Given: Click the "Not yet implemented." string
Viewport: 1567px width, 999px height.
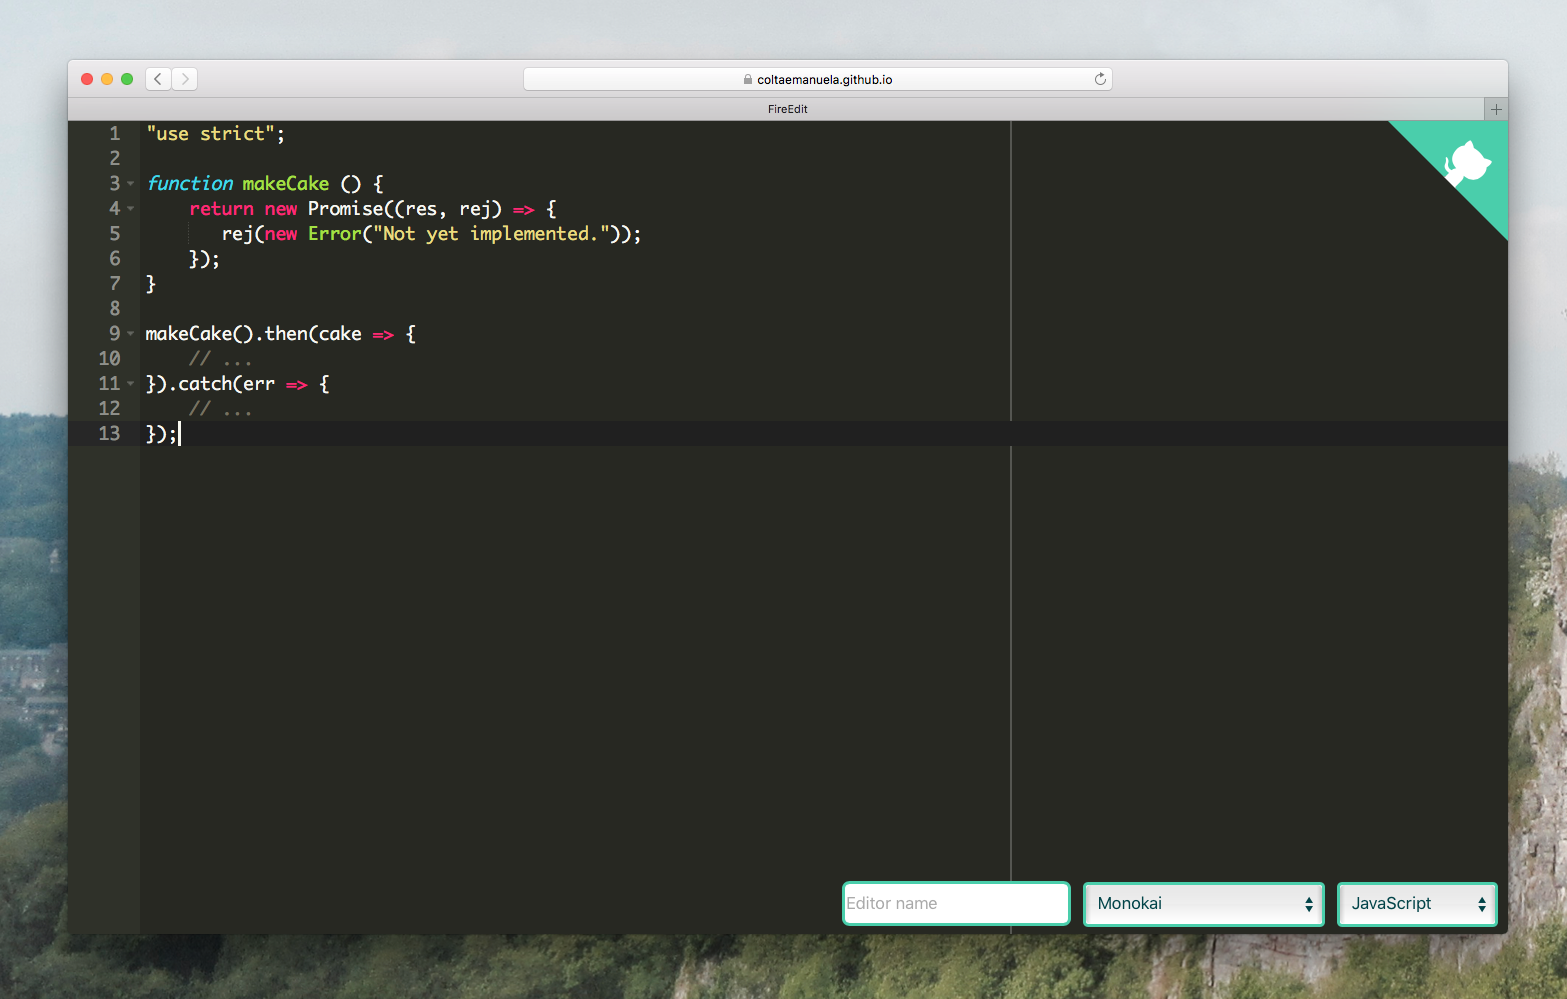Looking at the screenshot, I should pyautogui.click(x=490, y=234).
